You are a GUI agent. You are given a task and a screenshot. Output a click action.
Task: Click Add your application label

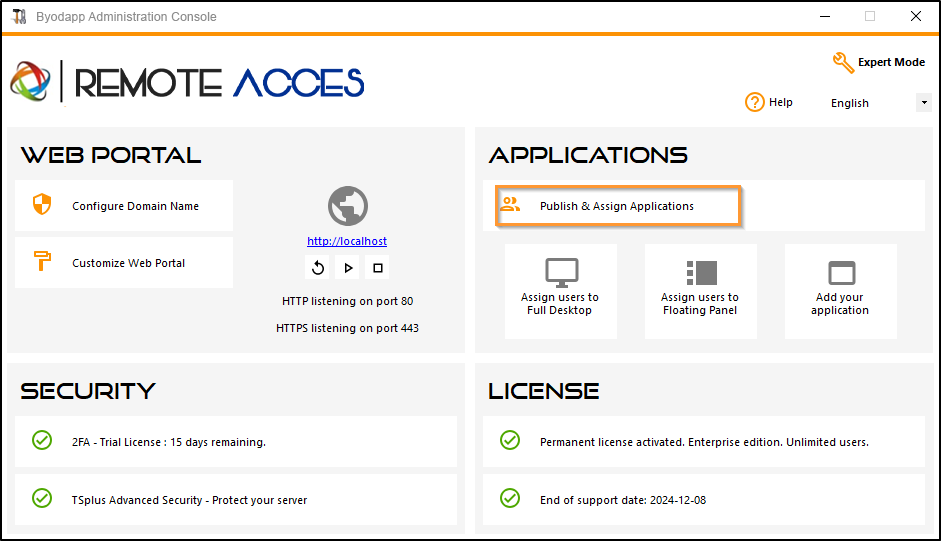(840, 304)
